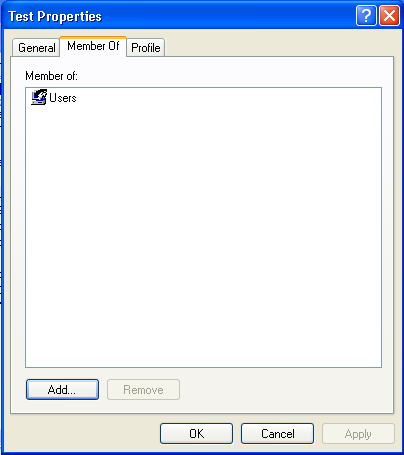Select the Member Of tab
404x455 pixels.
coord(93,46)
